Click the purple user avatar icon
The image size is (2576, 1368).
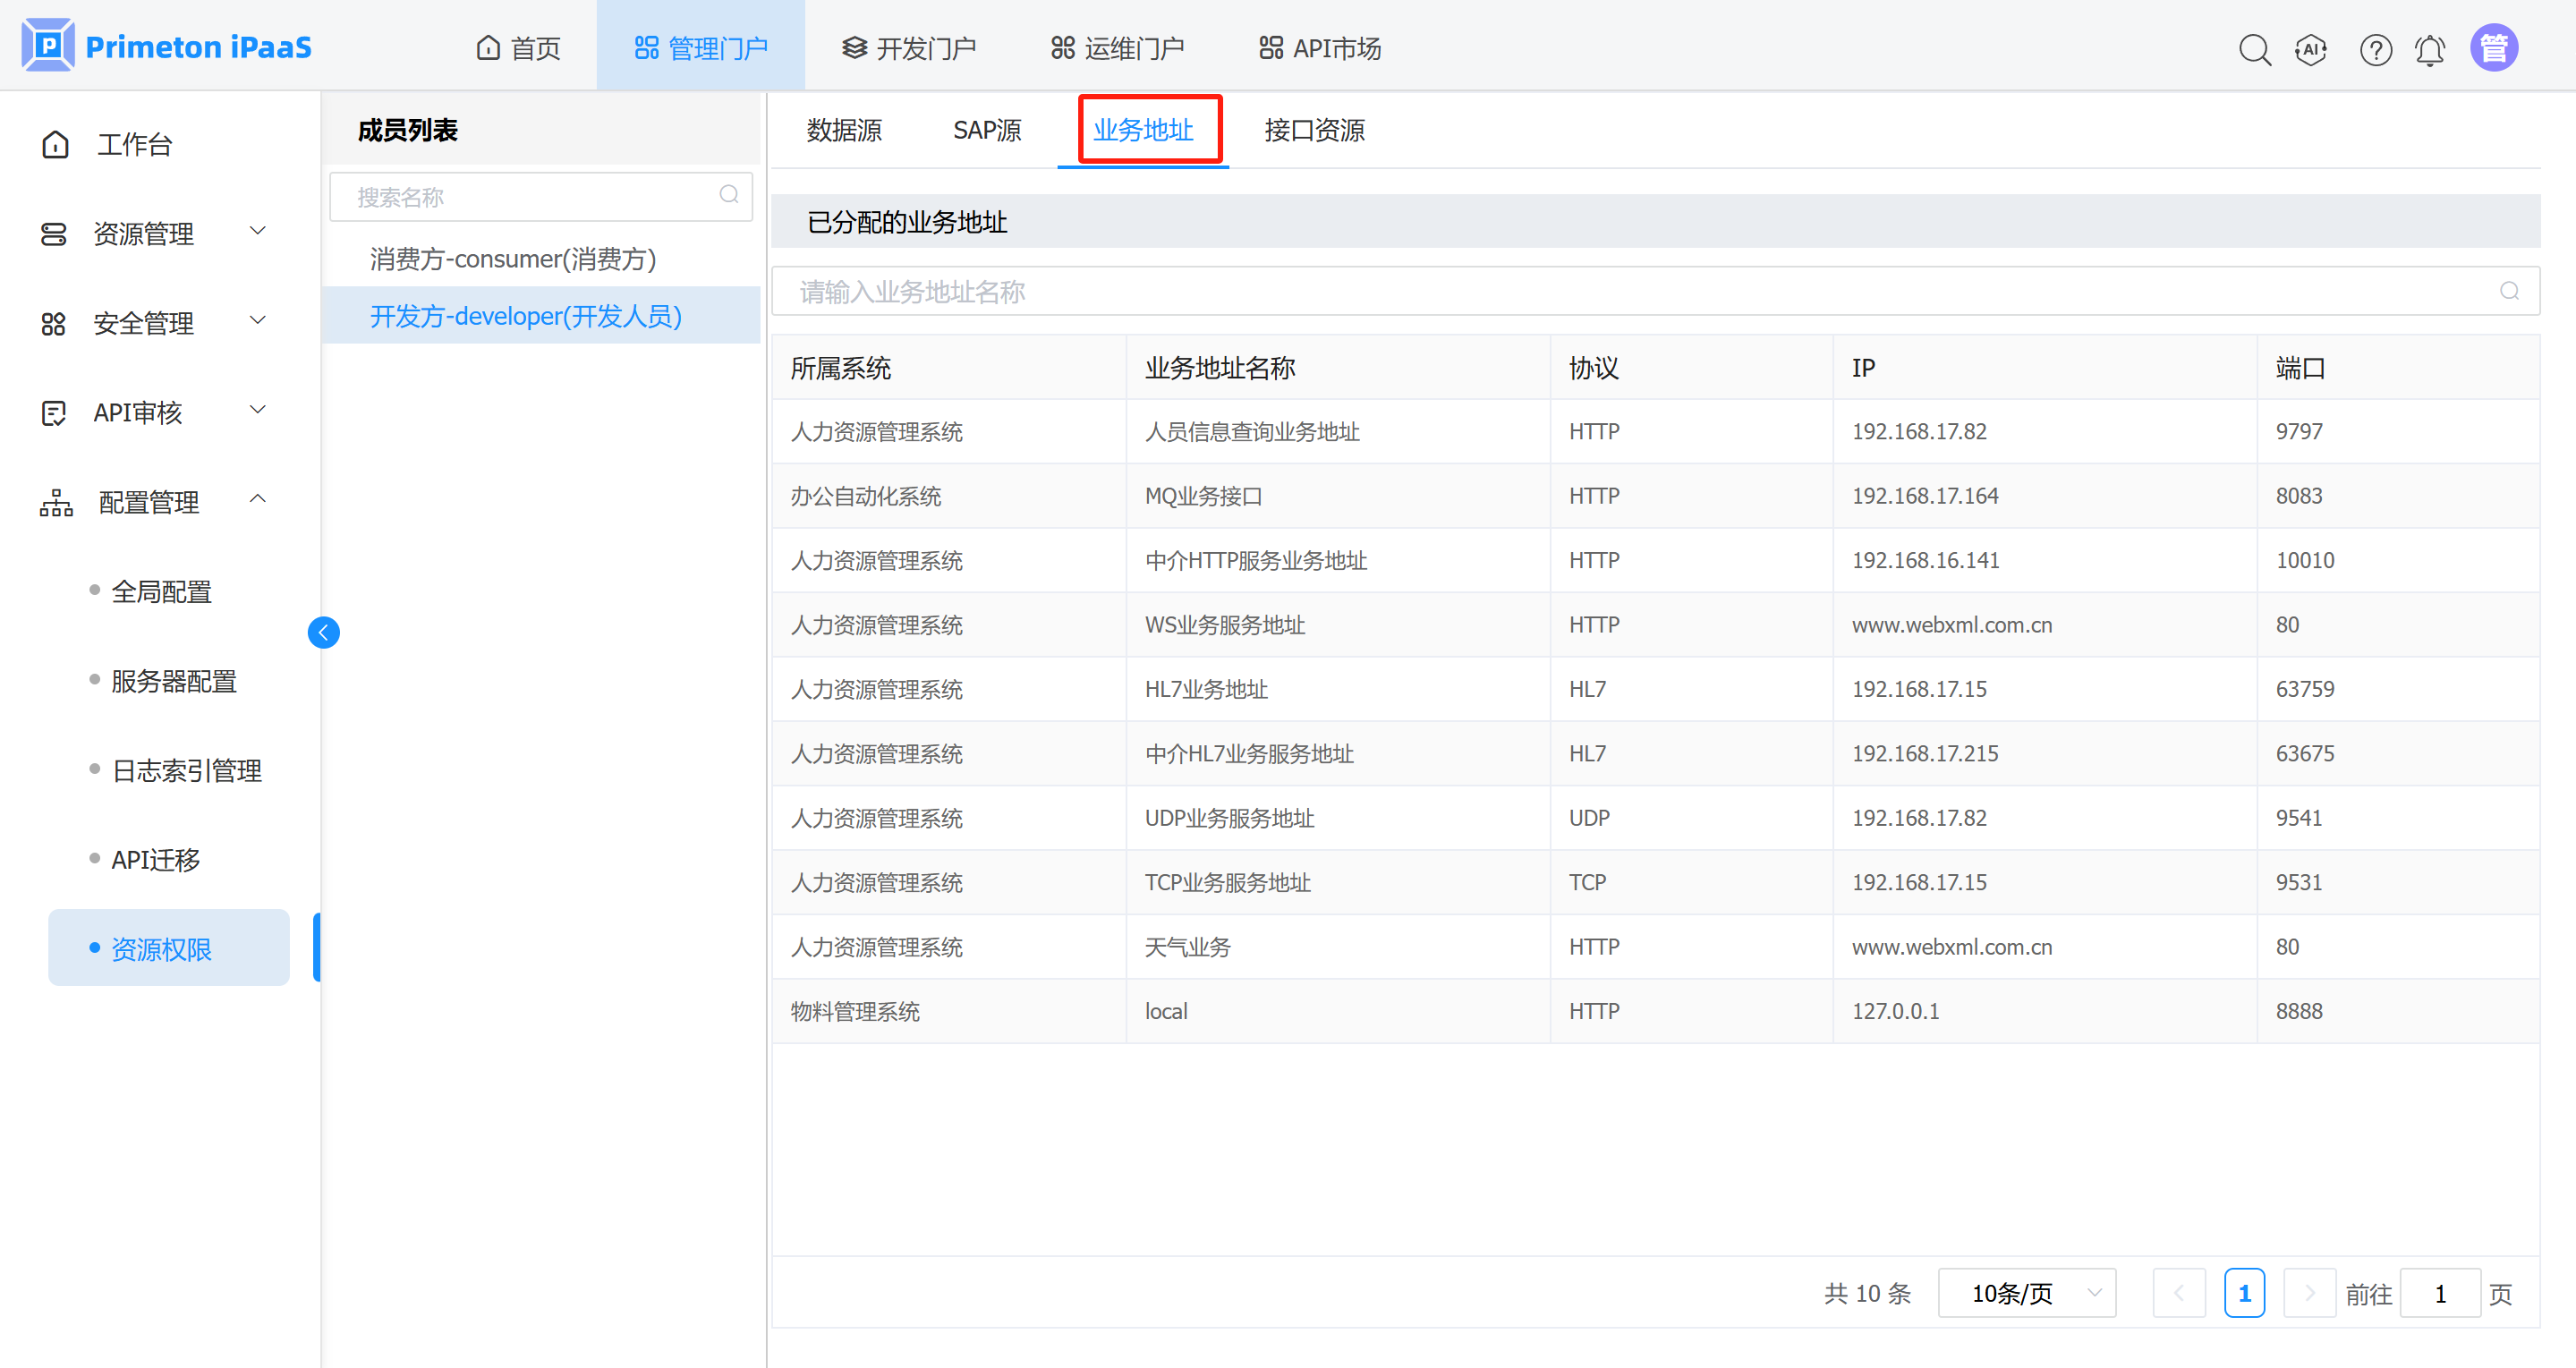pos(2493,48)
